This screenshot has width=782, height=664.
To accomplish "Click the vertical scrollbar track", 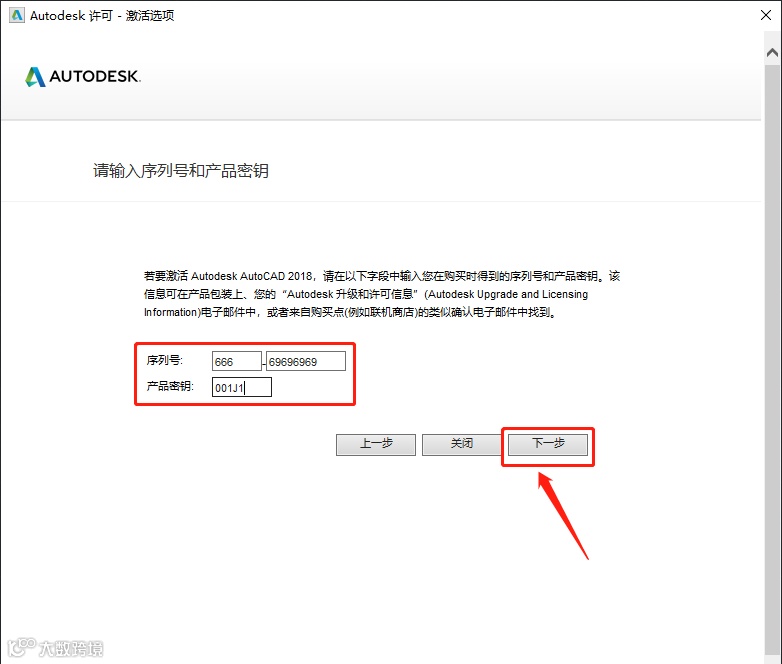I will pyautogui.click(x=772, y=359).
